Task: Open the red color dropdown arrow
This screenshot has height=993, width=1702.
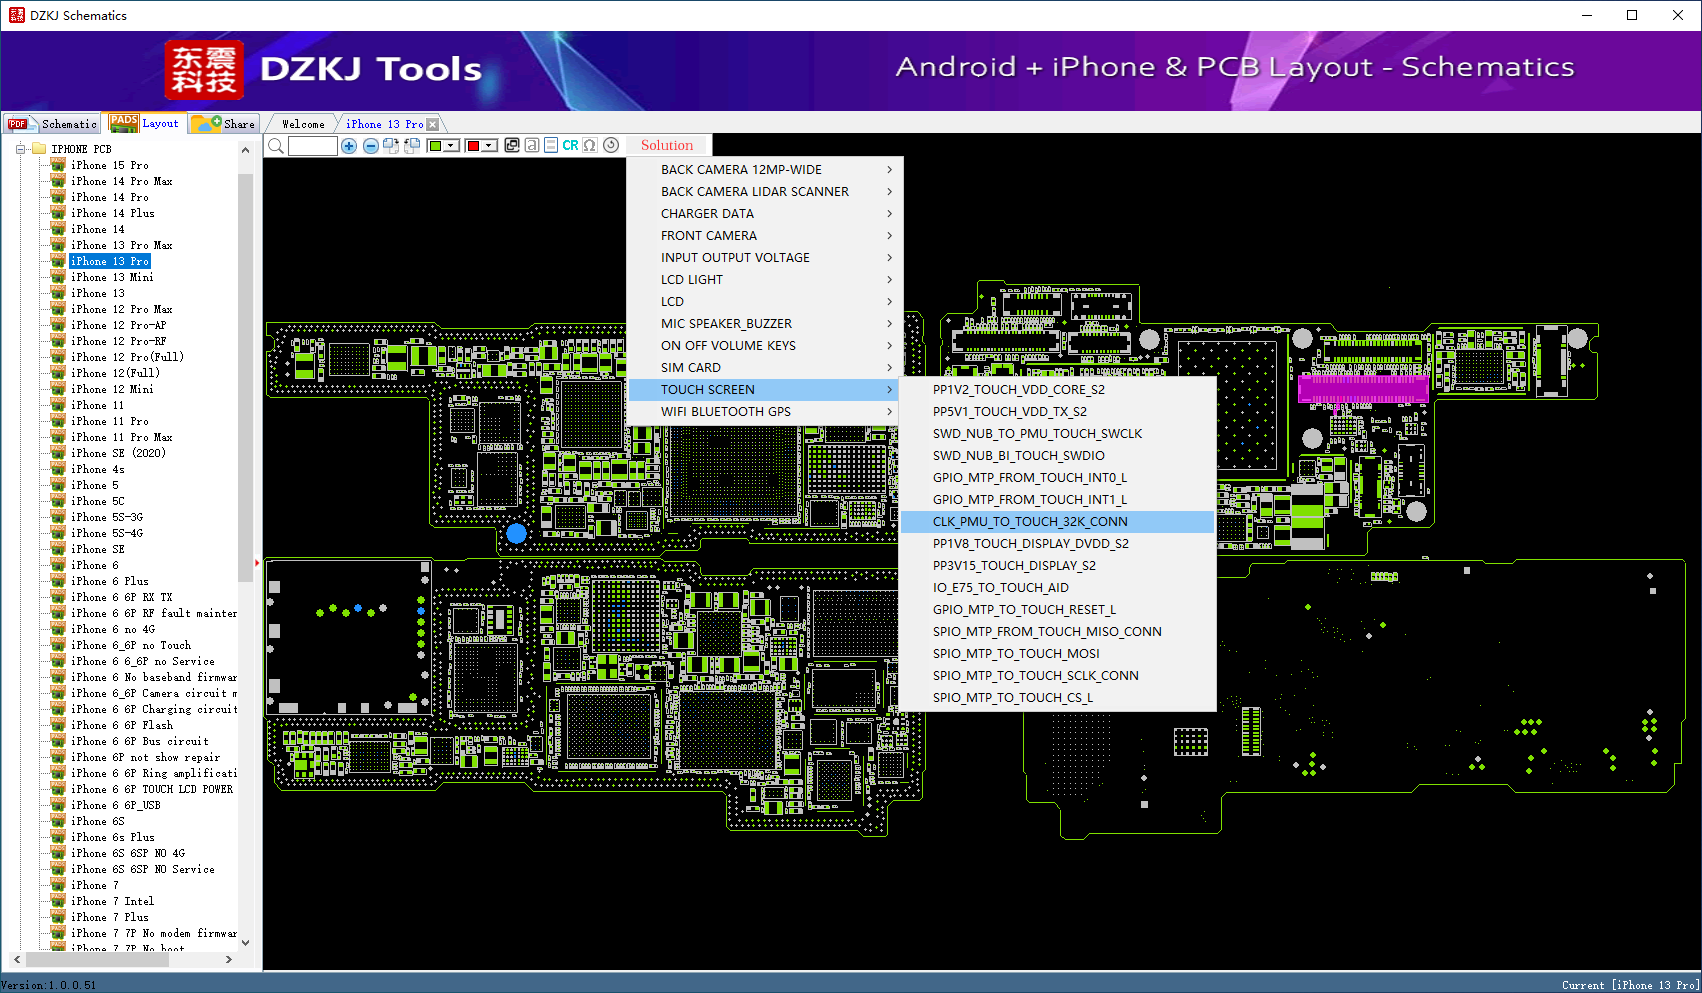Action: (490, 146)
